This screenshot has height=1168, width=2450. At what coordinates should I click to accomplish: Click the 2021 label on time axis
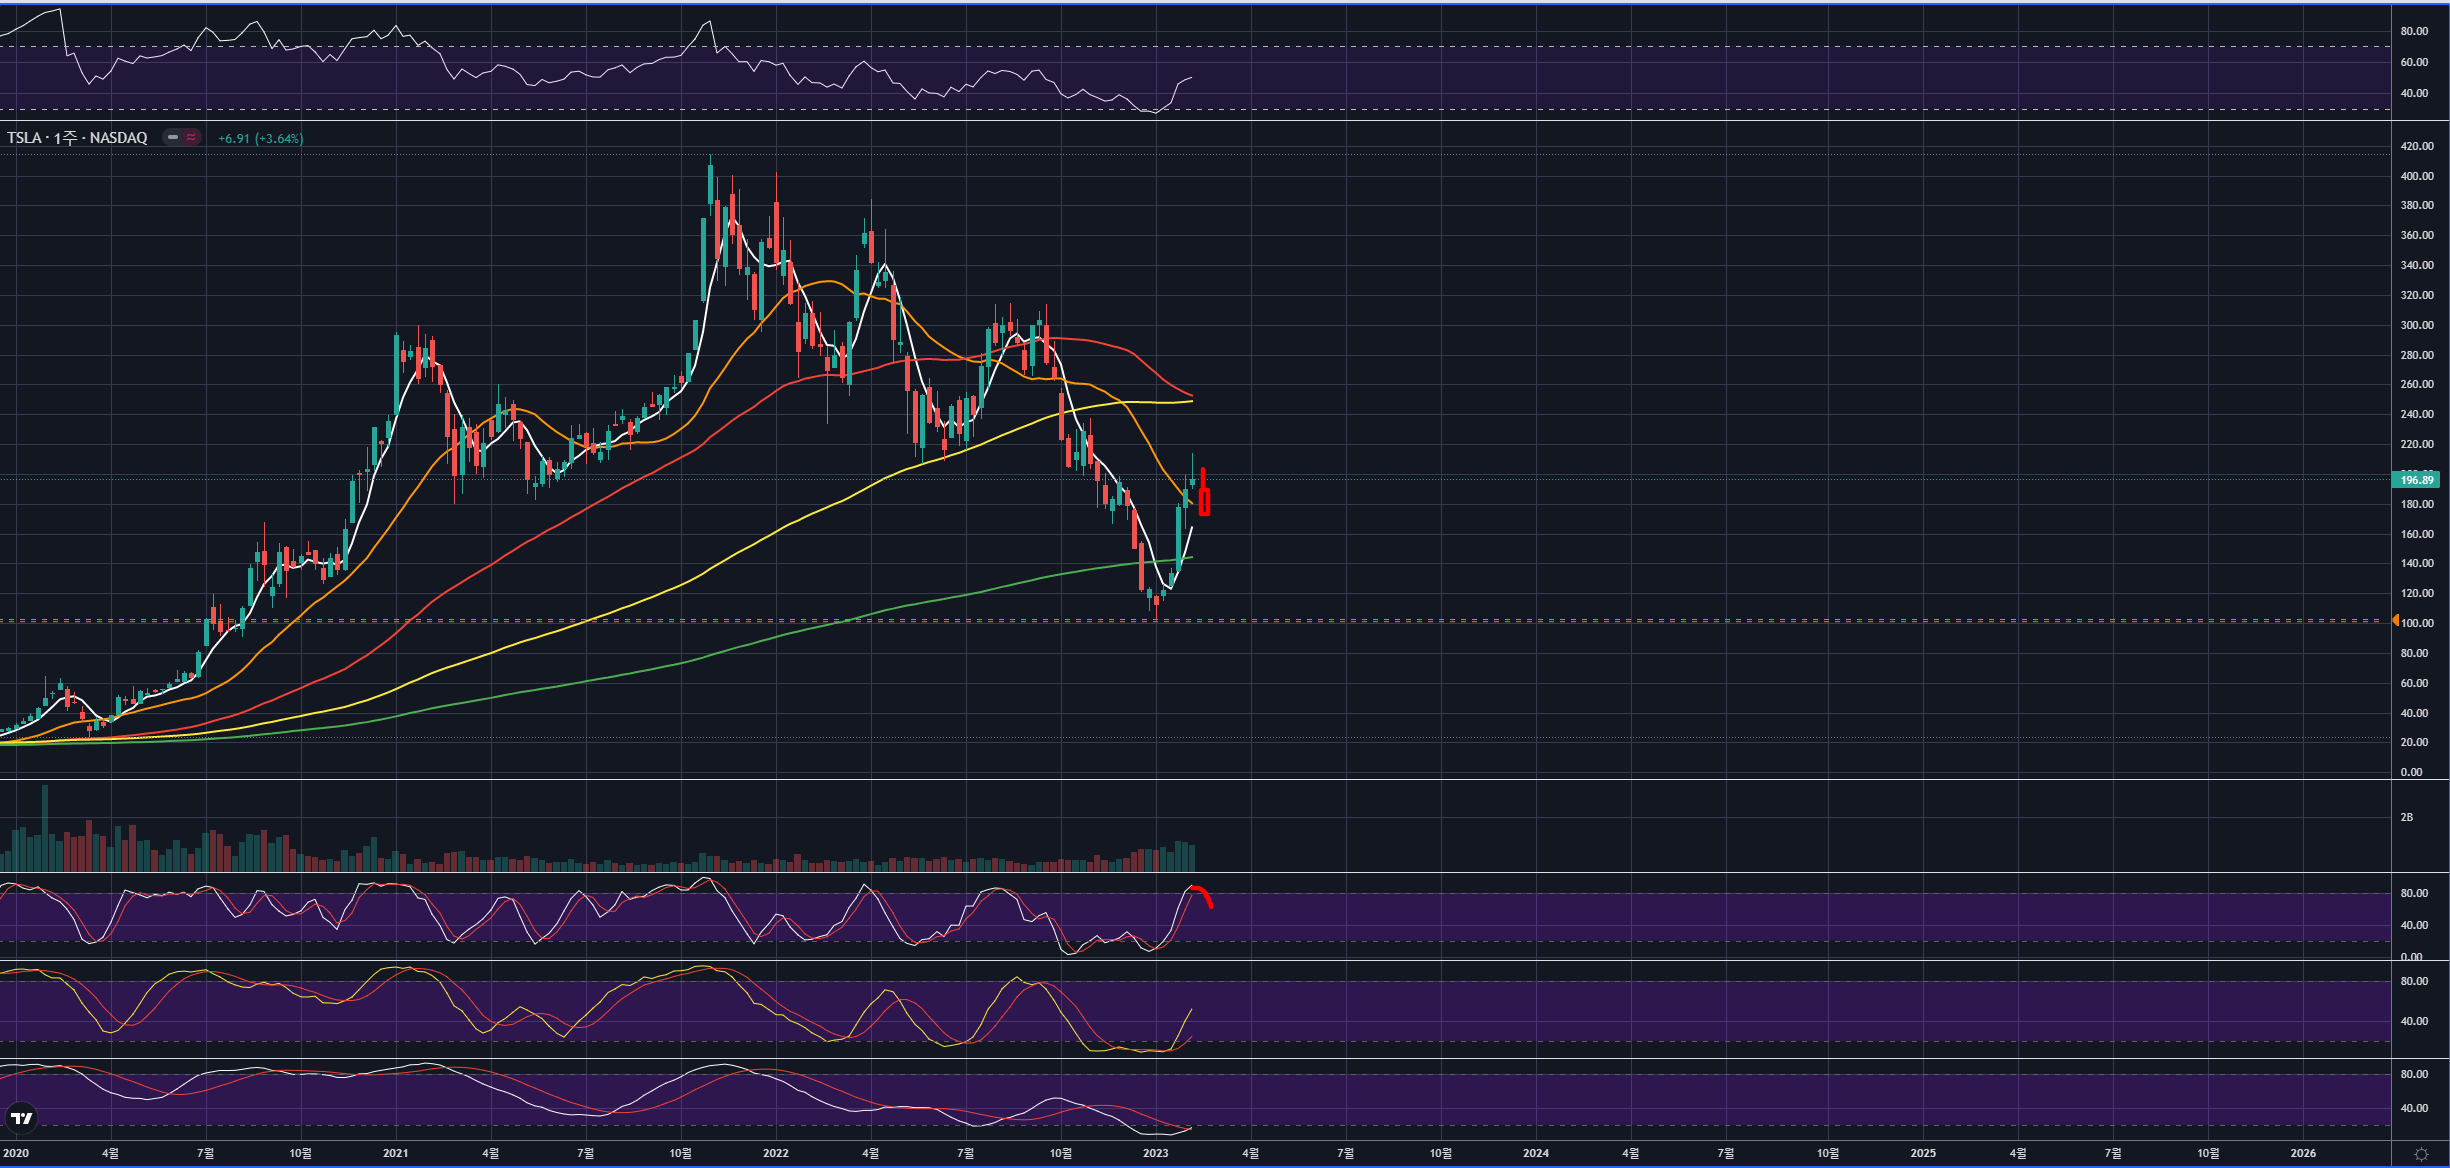point(395,1153)
